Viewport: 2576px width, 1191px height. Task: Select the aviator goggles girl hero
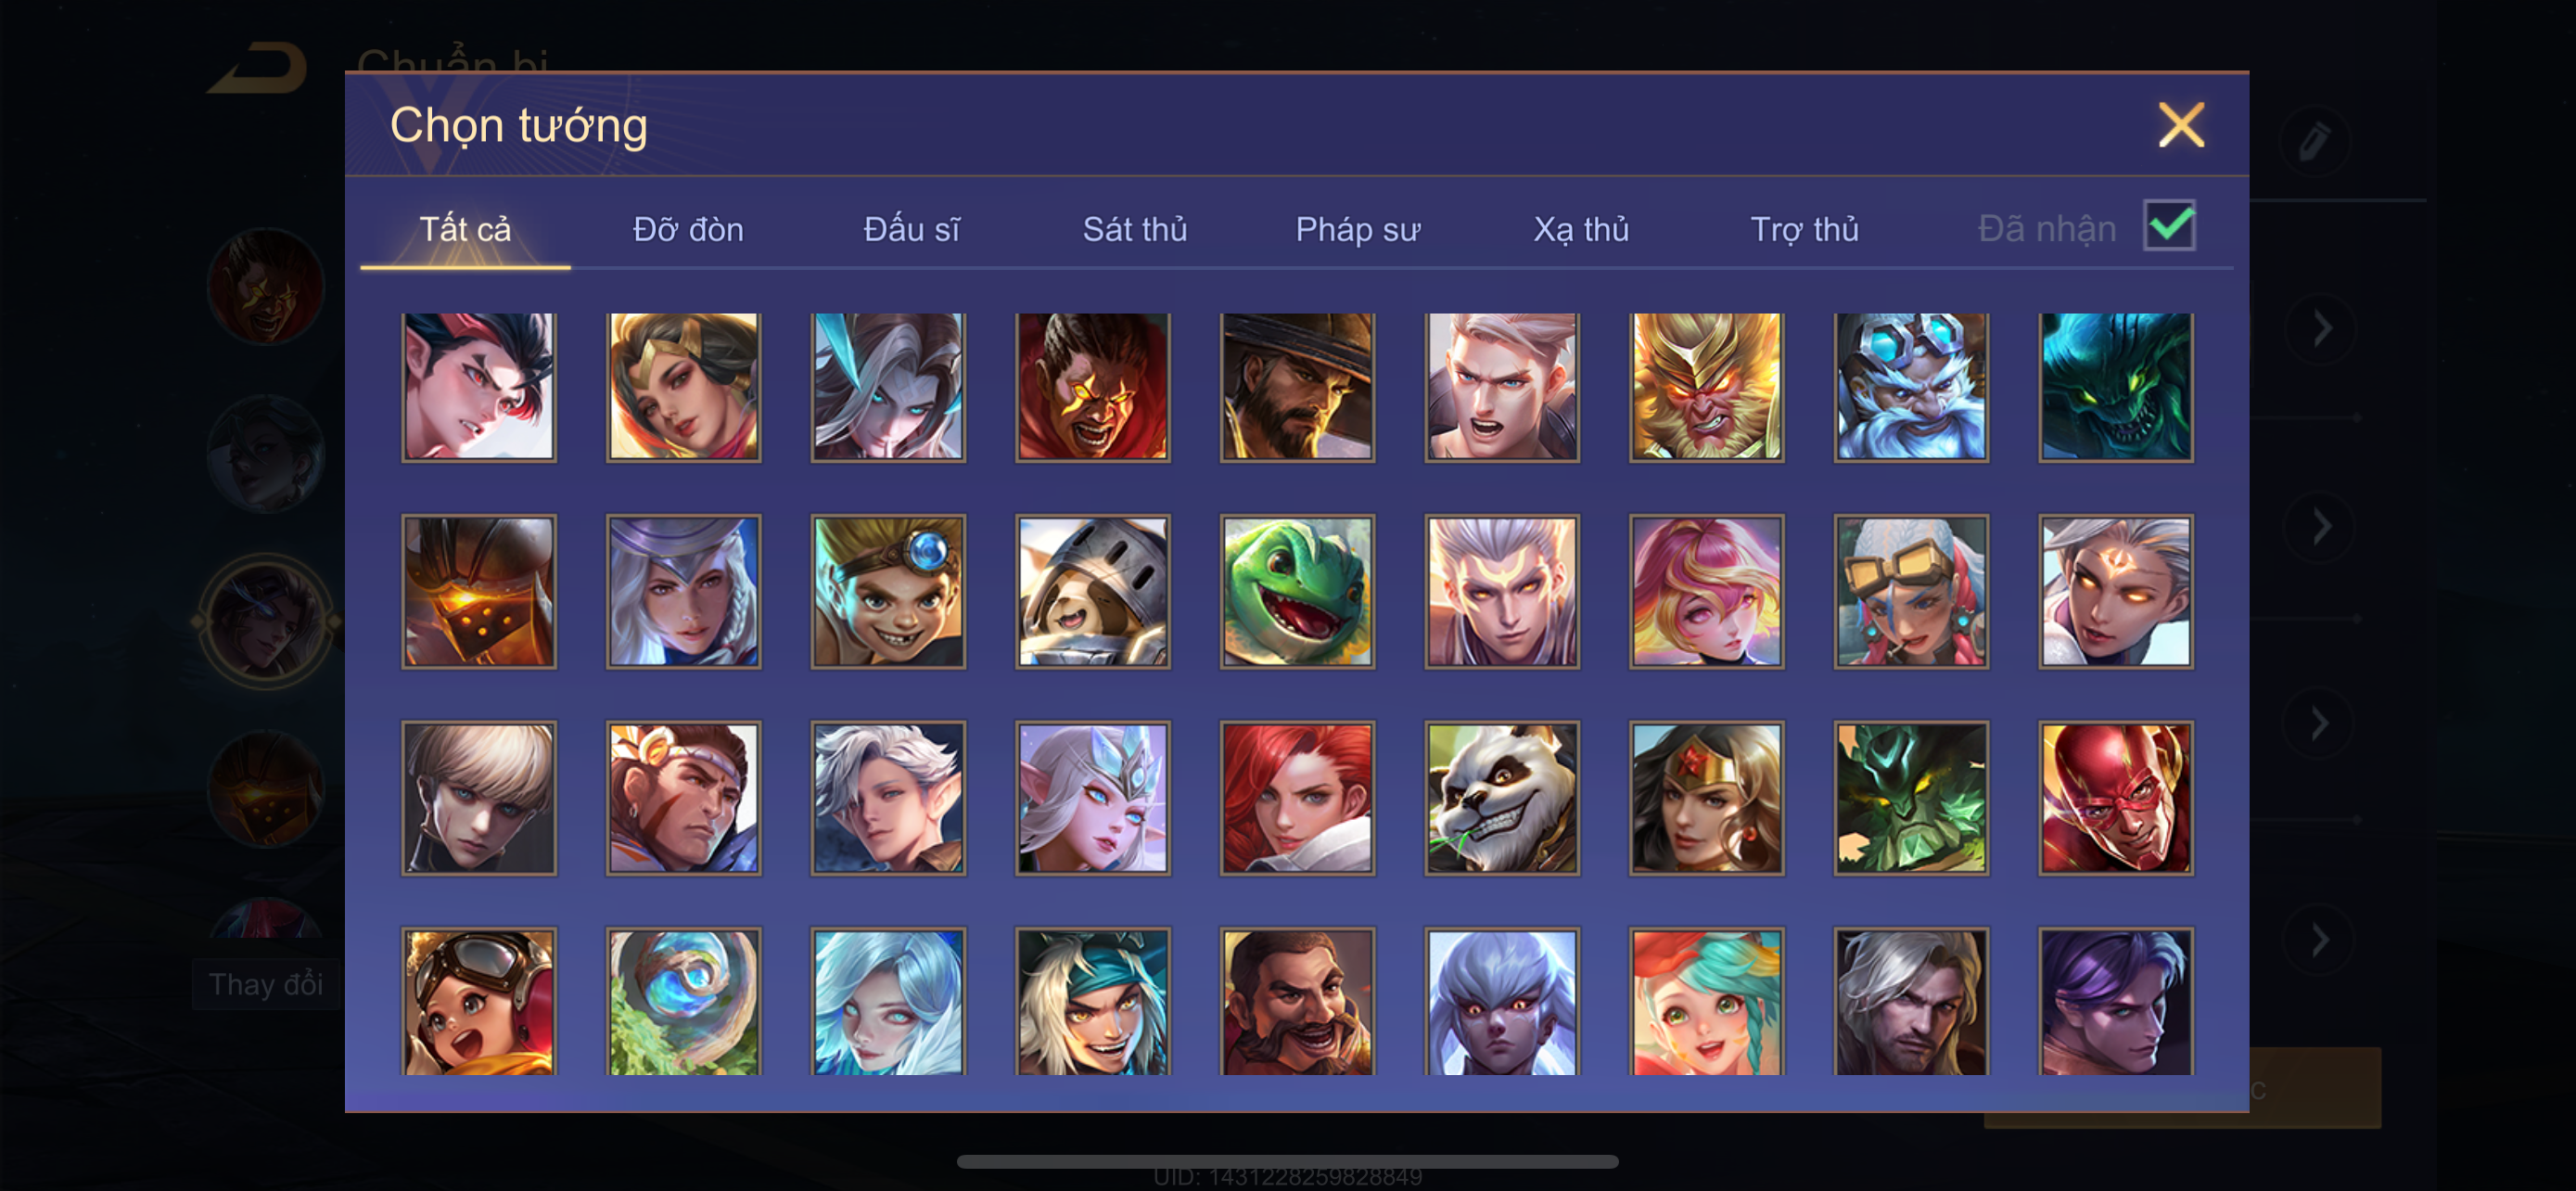point(479,1001)
